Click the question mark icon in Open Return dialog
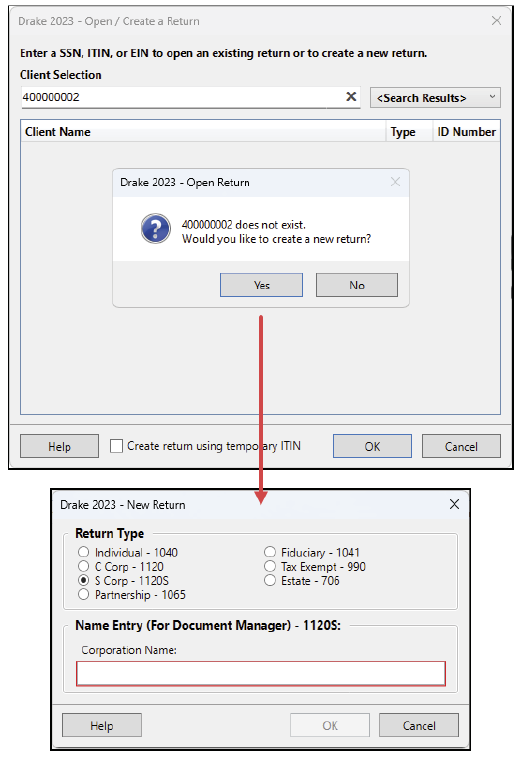Screen dimensions: 521x759 155,228
